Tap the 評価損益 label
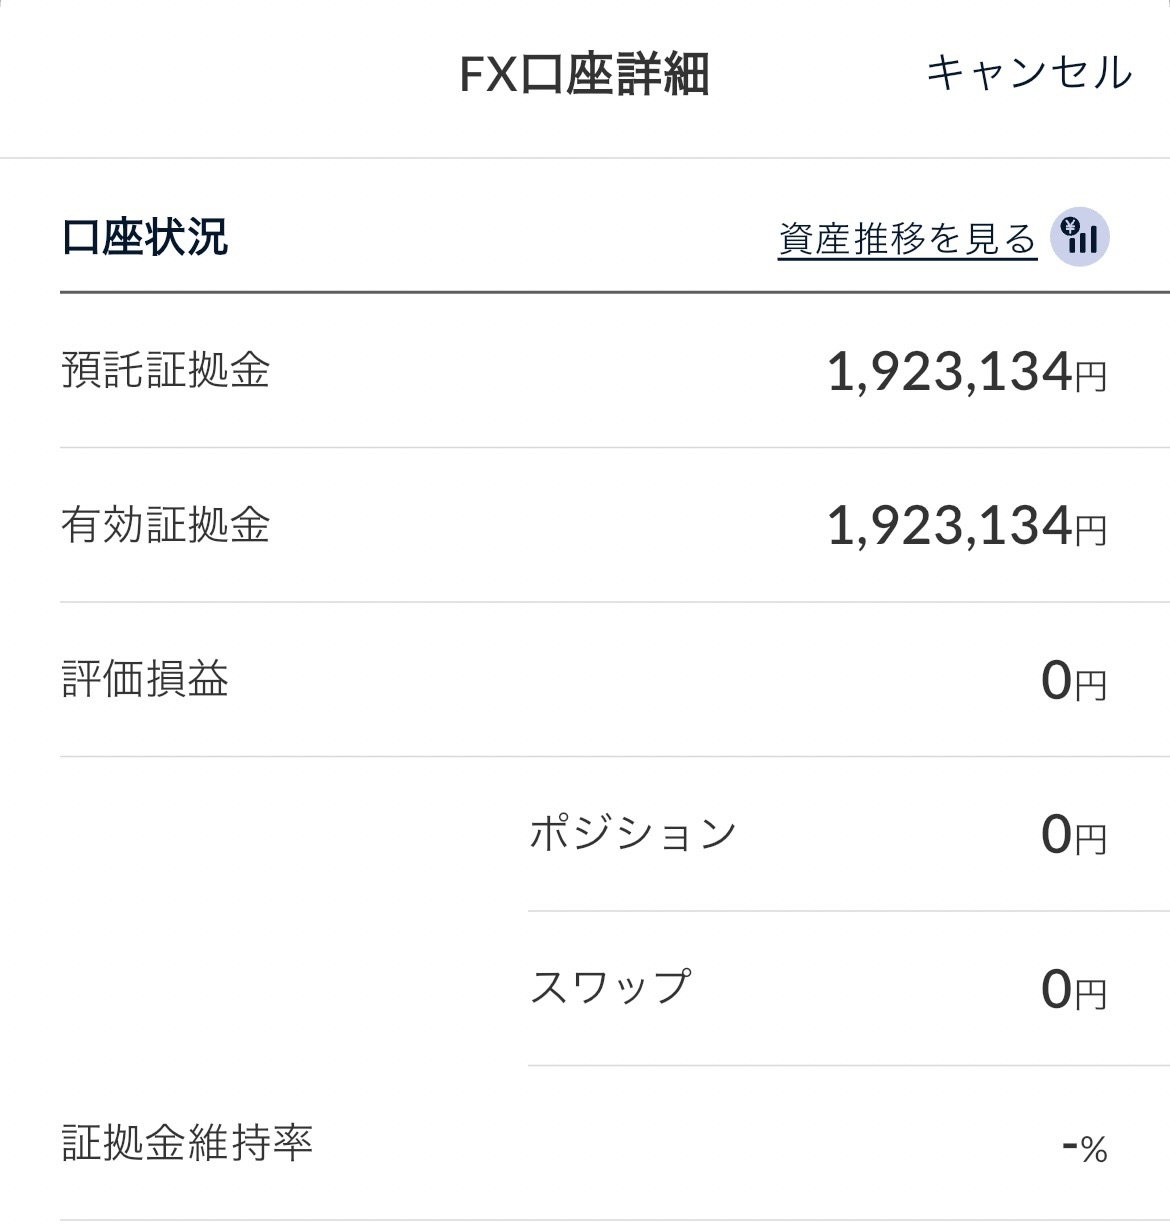This screenshot has height=1232, width=1170. 146,679
